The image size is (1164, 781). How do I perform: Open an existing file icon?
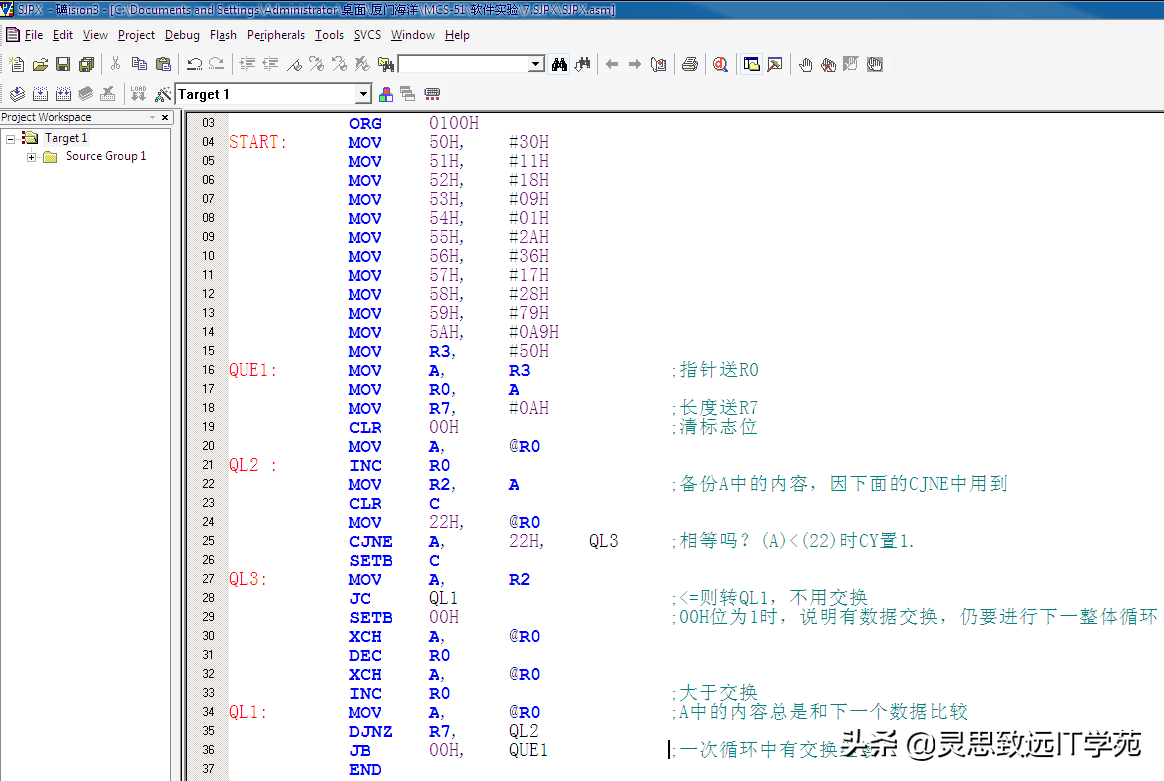(40, 65)
